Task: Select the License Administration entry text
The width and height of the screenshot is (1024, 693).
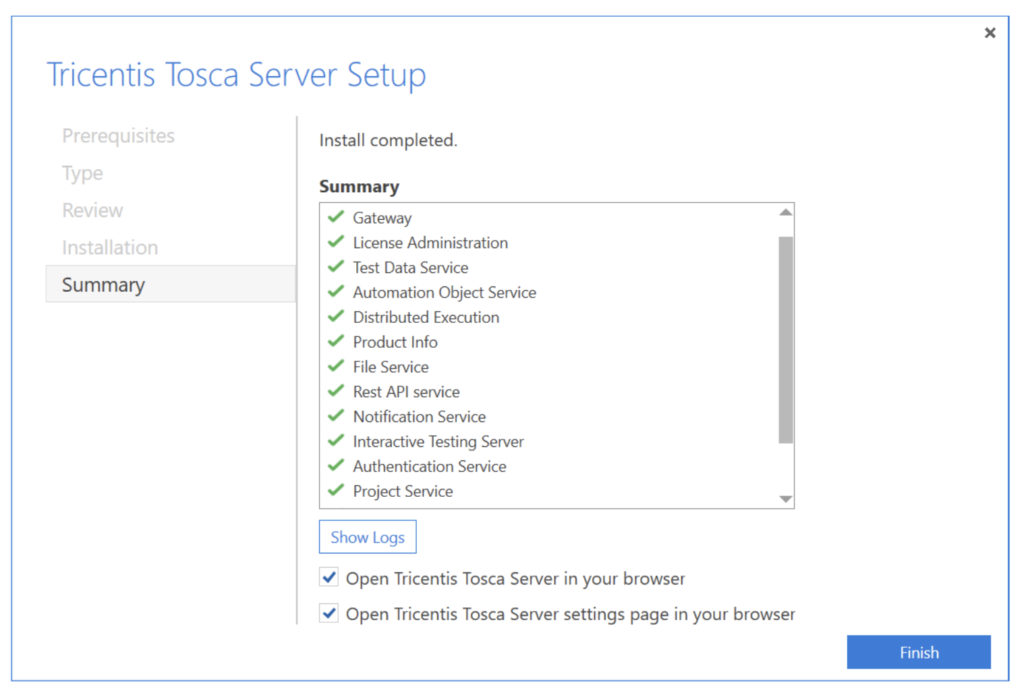Action: [x=430, y=243]
